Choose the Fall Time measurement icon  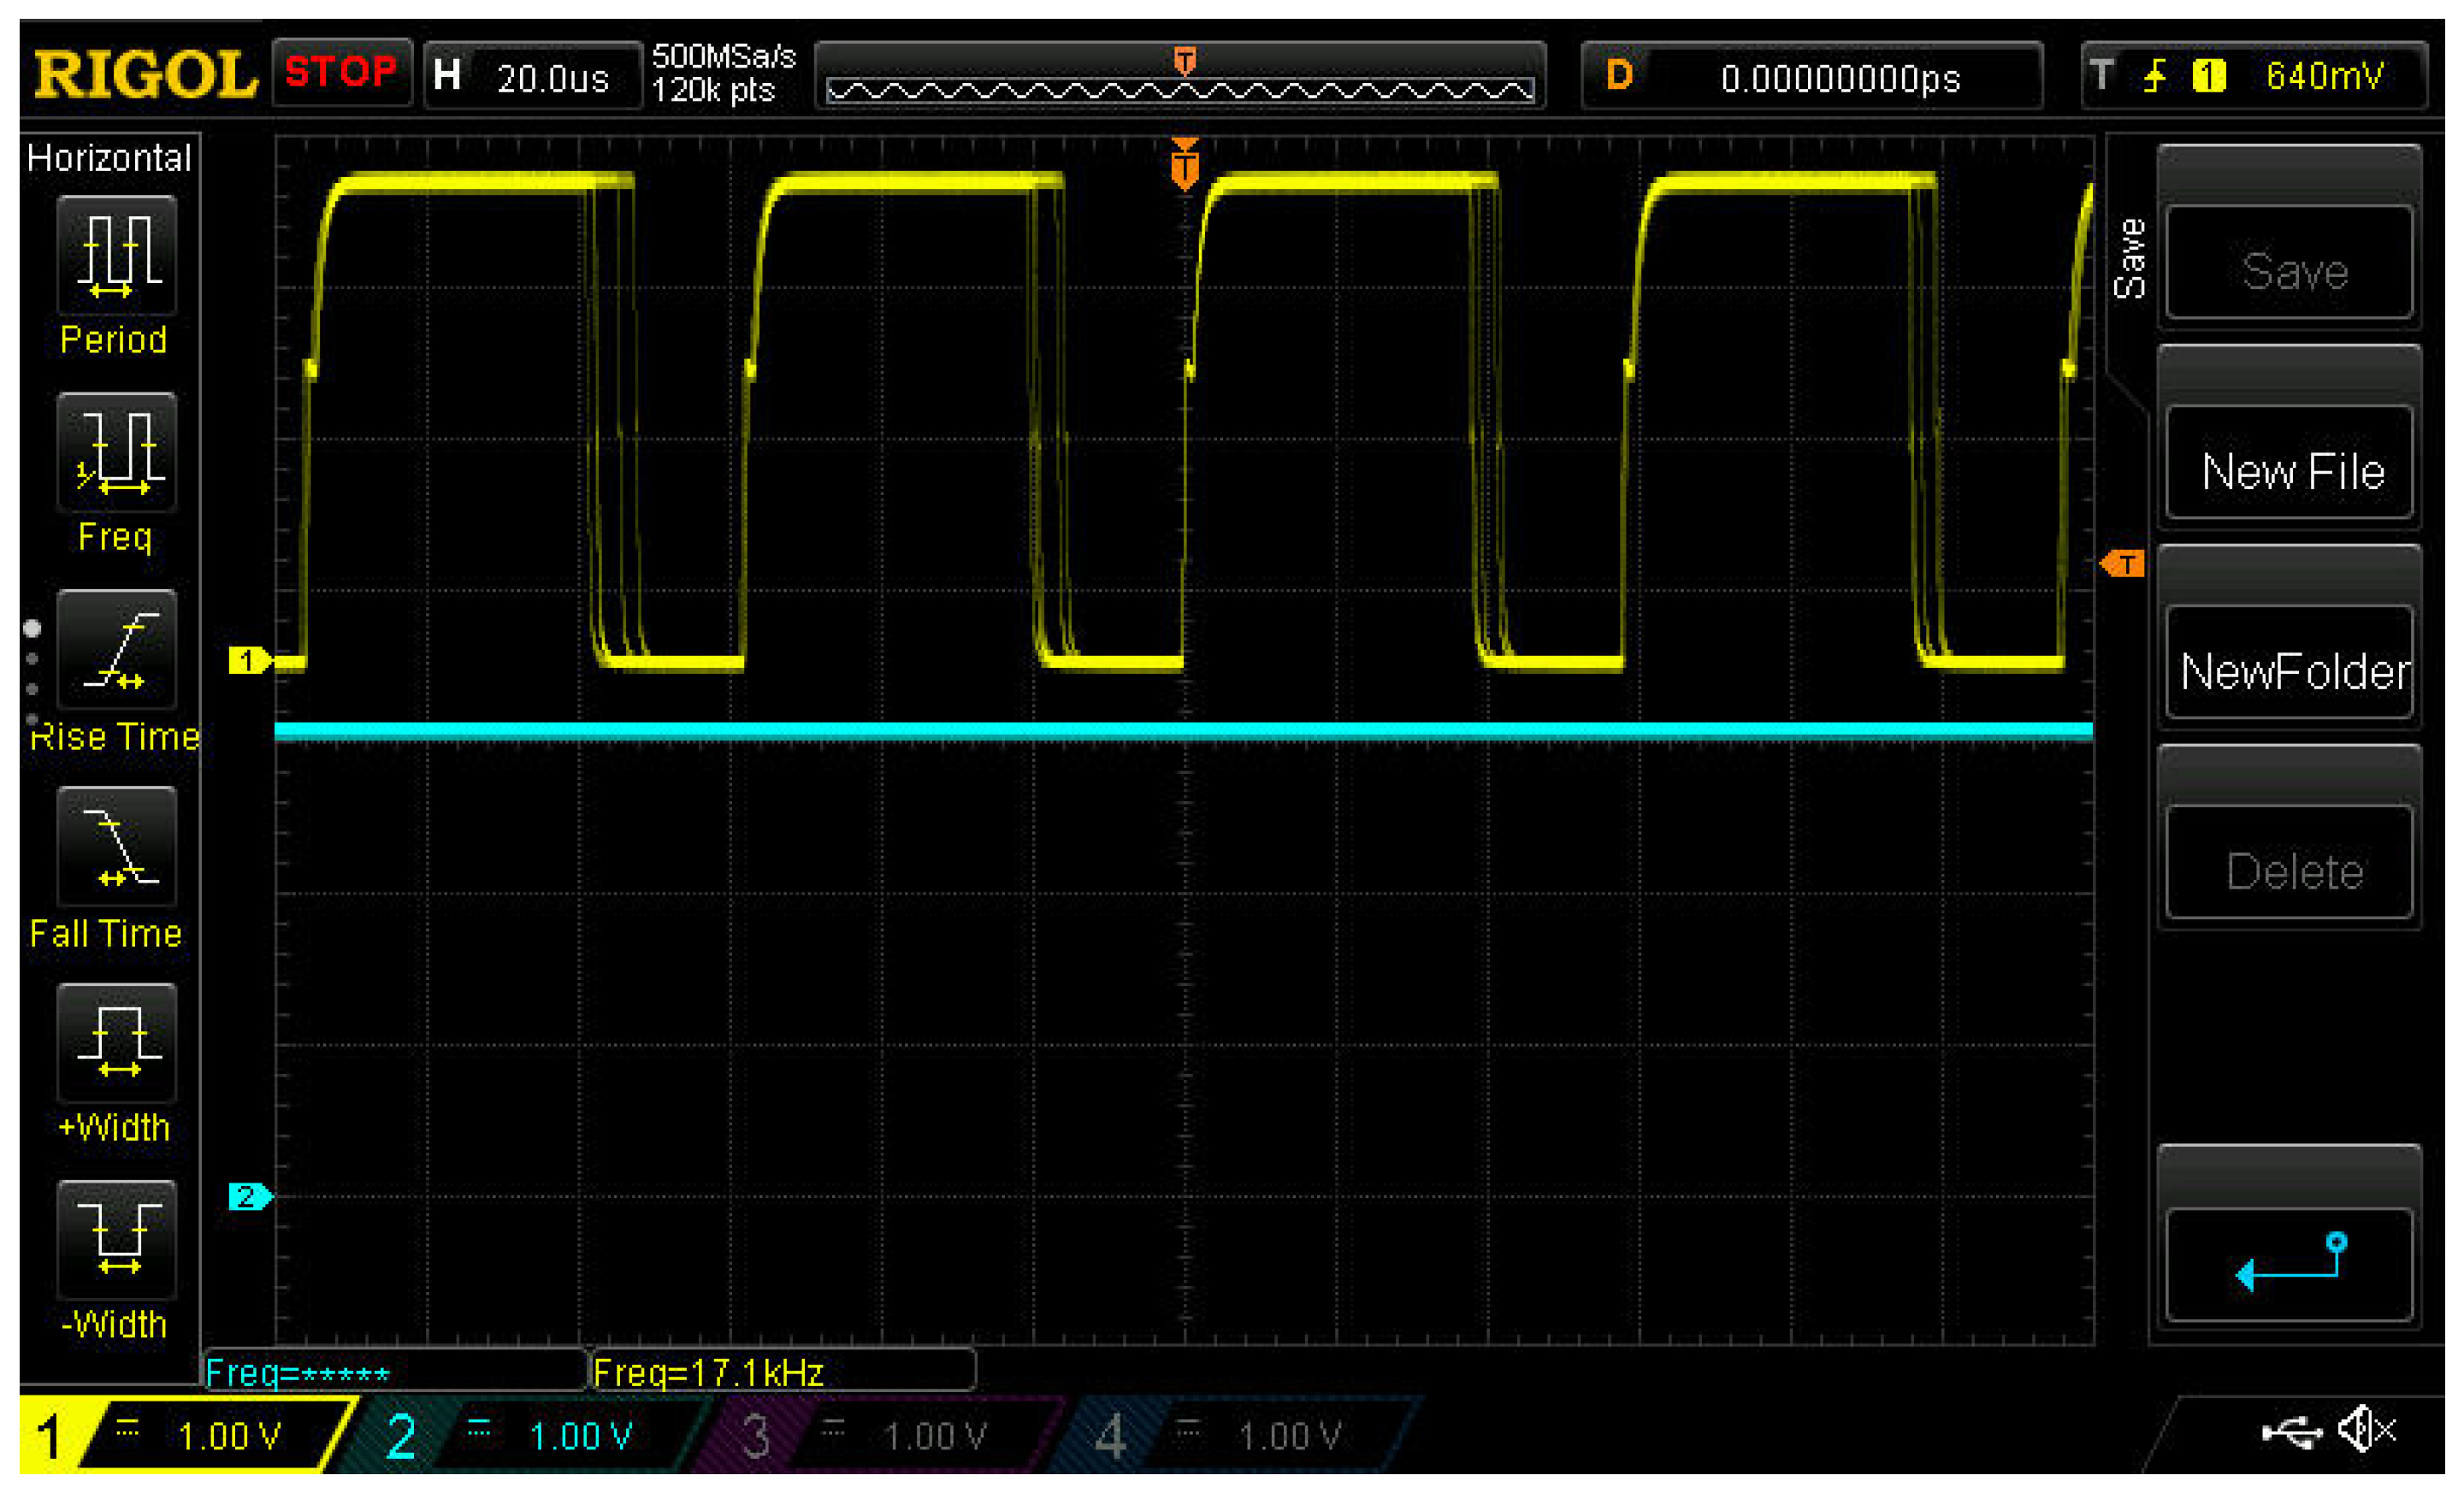(117, 847)
